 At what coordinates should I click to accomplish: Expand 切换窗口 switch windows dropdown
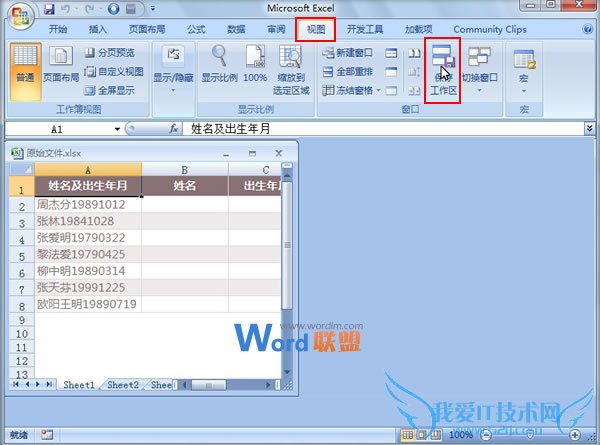(479, 70)
